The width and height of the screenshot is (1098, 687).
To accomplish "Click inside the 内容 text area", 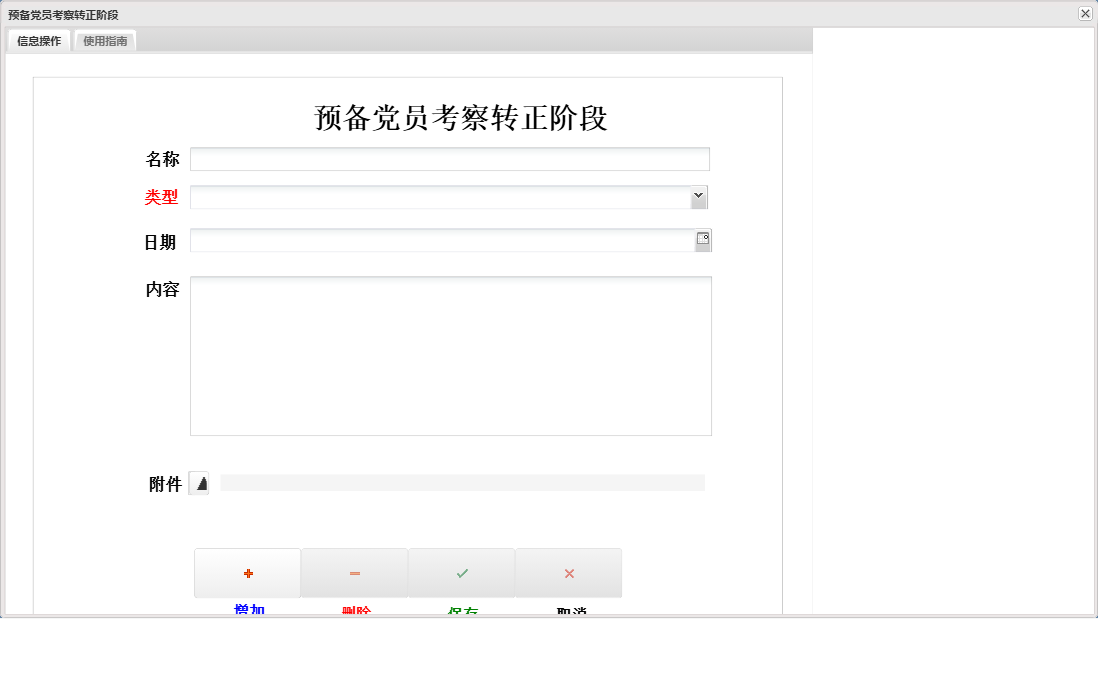I will [x=450, y=355].
